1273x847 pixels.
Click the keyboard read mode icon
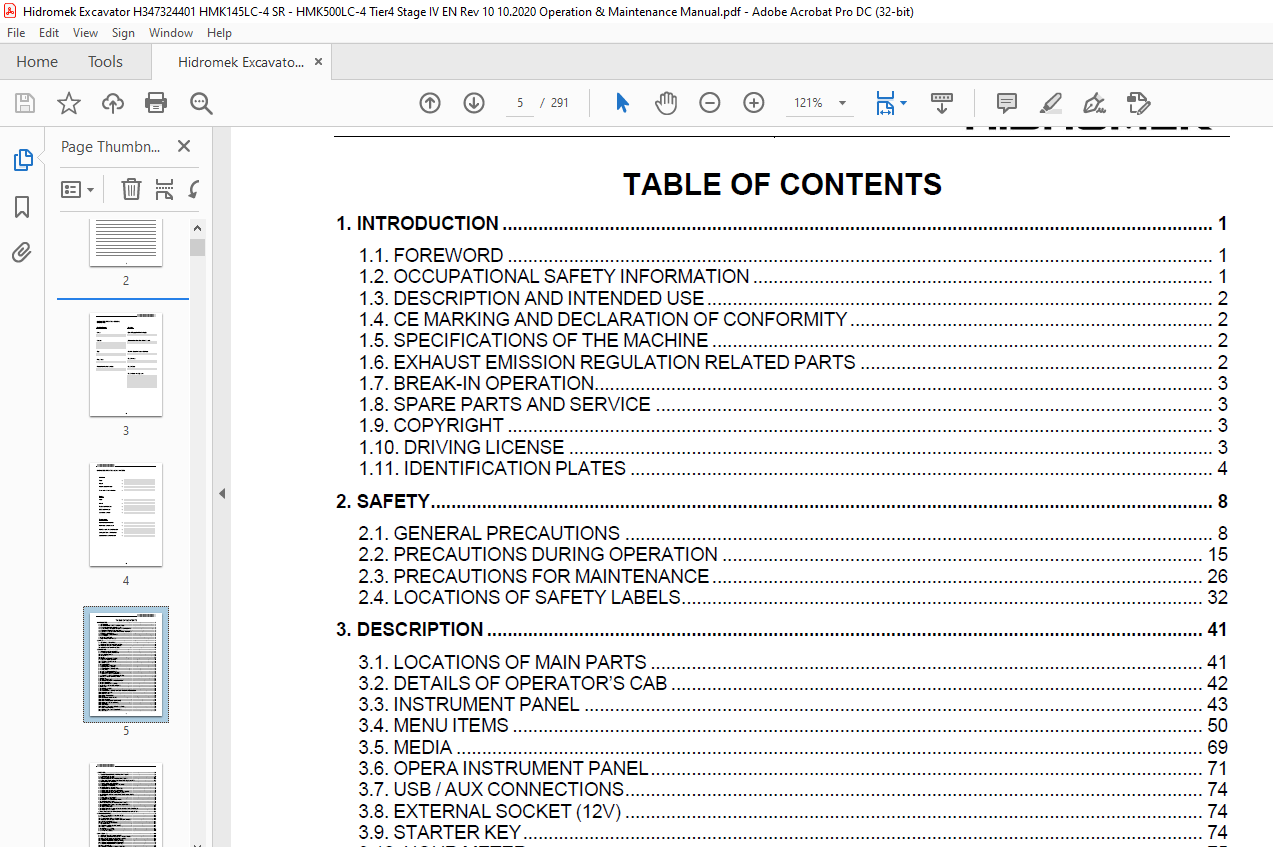(x=942, y=103)
